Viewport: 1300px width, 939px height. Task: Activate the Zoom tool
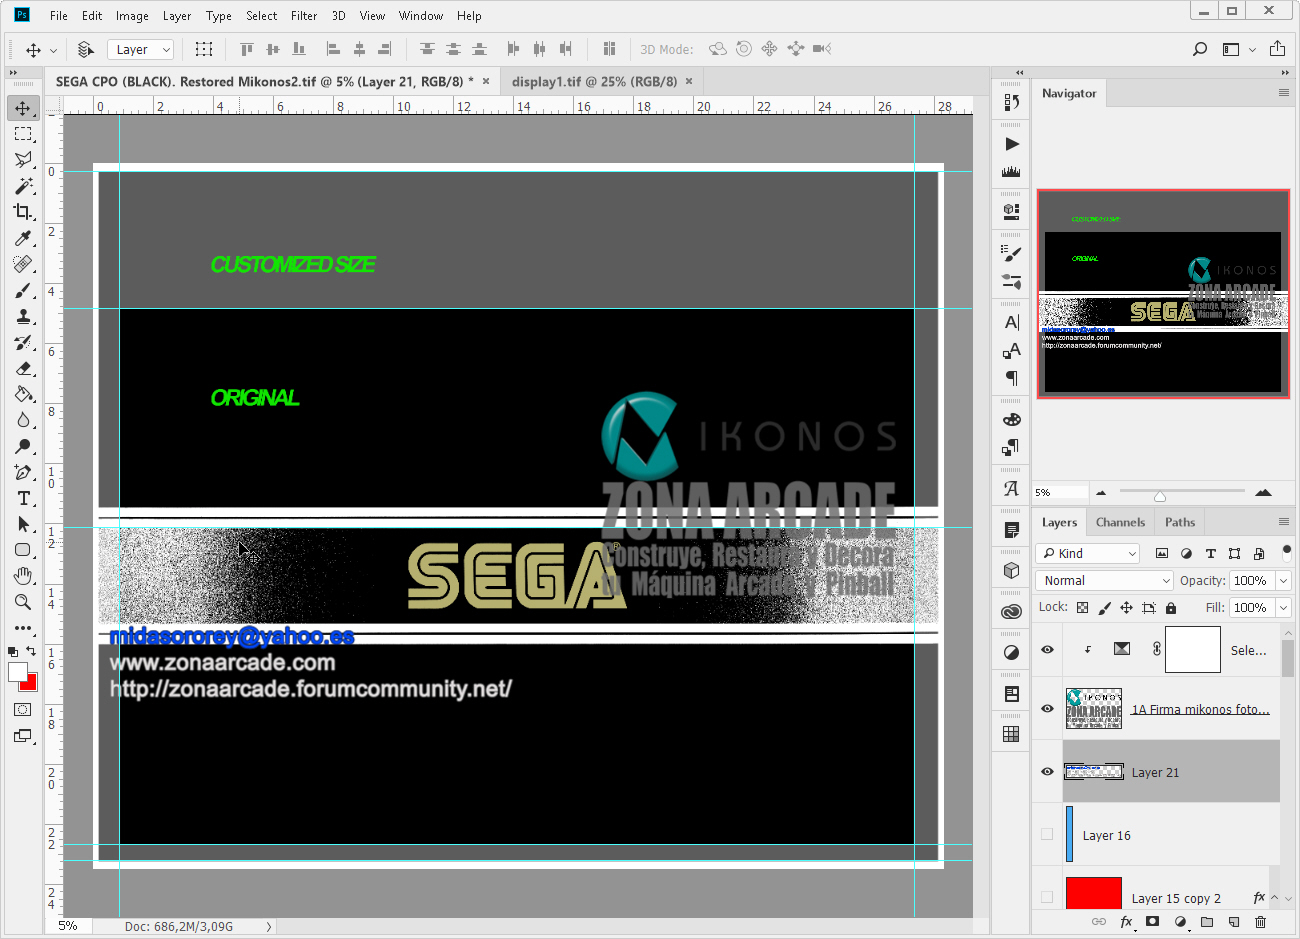(23, 602)
